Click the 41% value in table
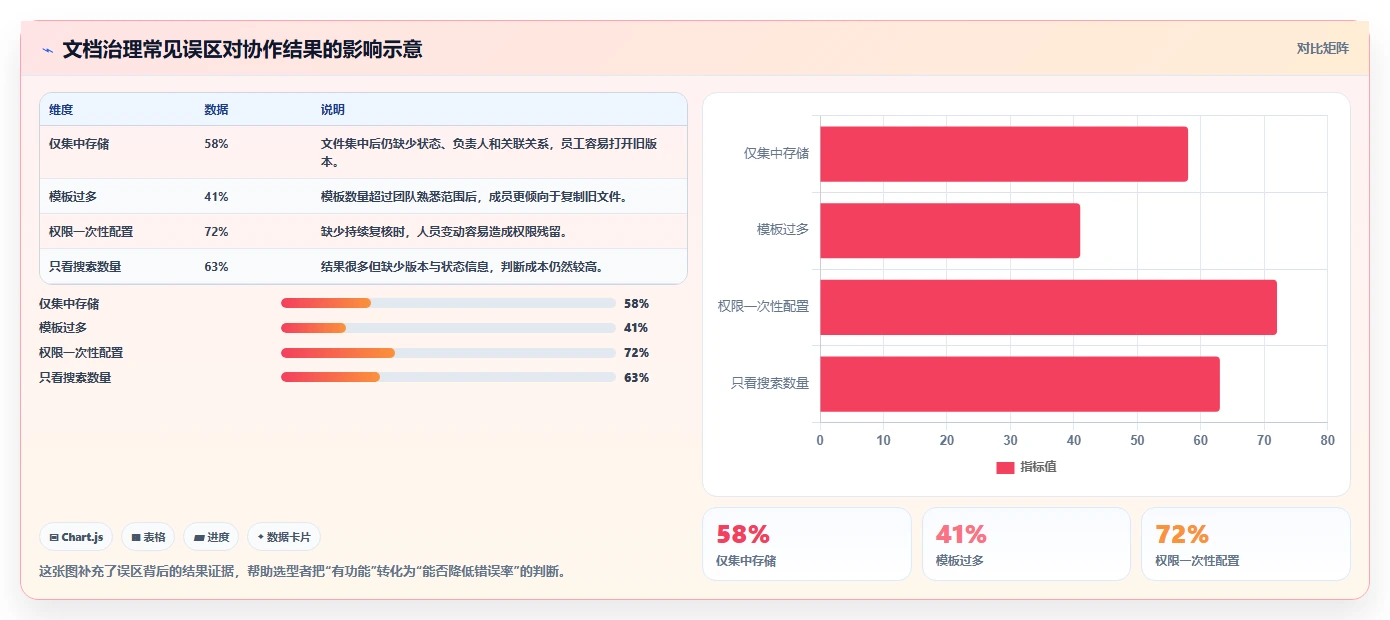 [x=216, y=197]
